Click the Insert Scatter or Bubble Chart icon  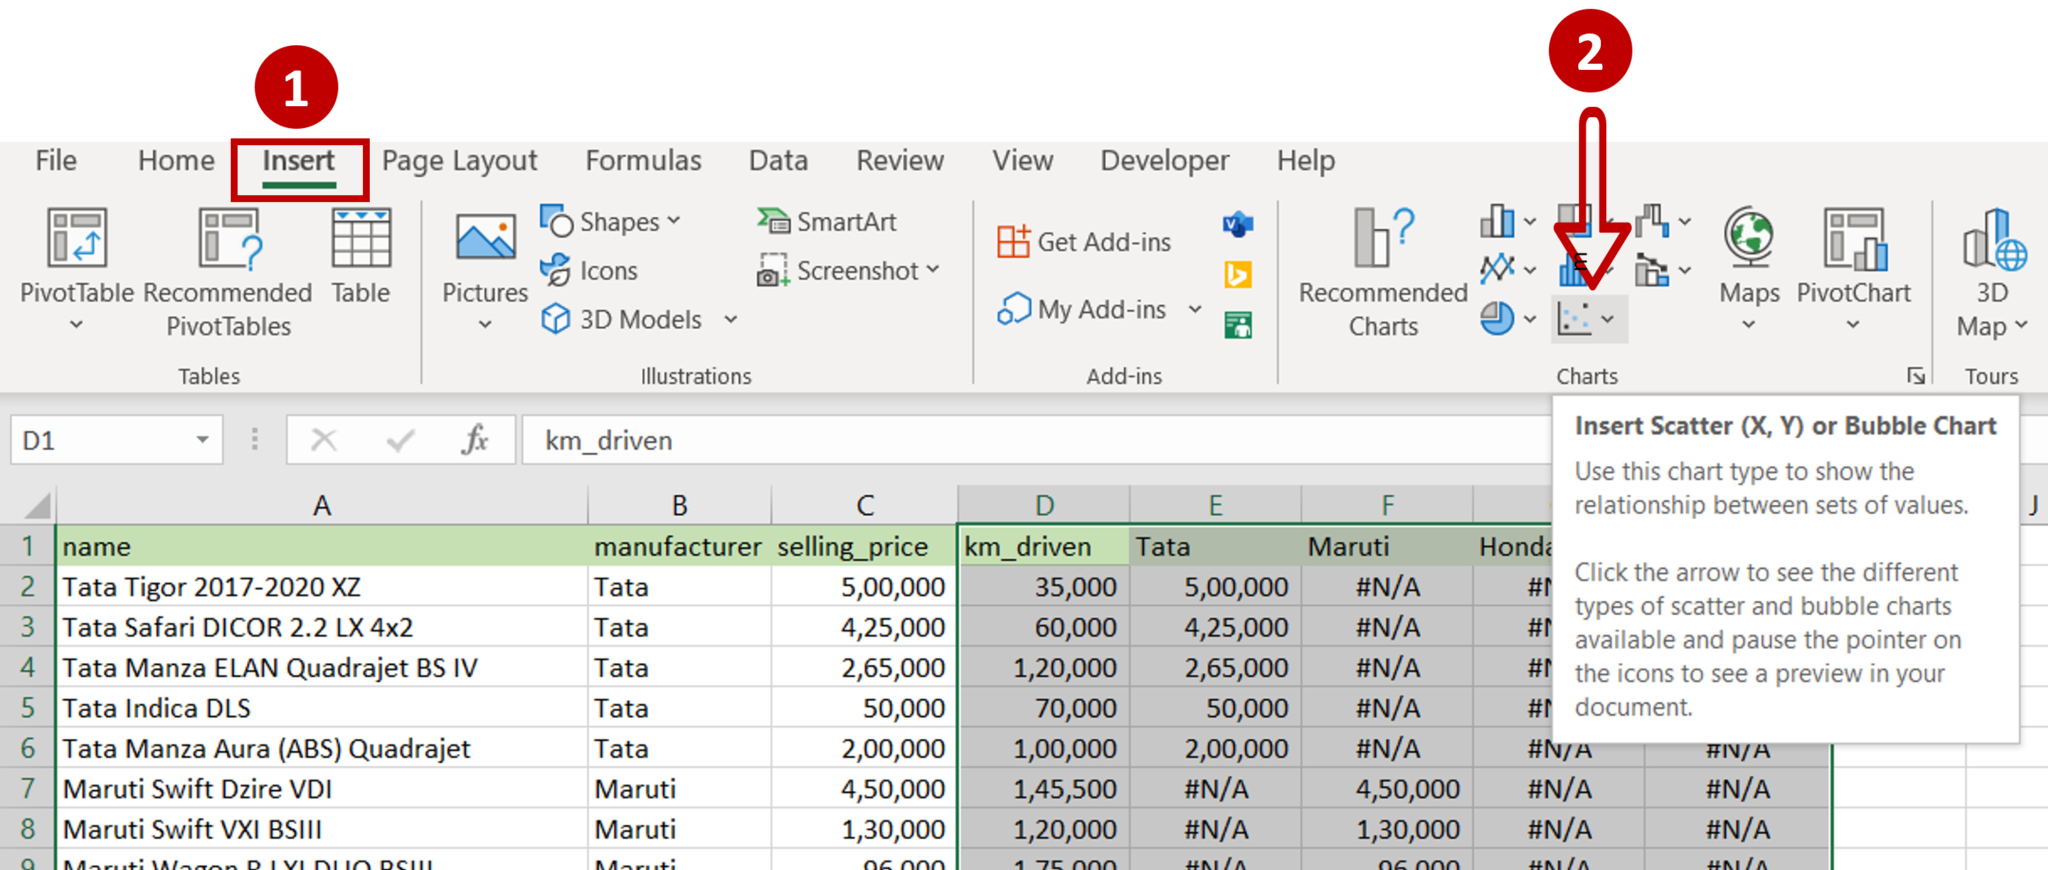1575,319
